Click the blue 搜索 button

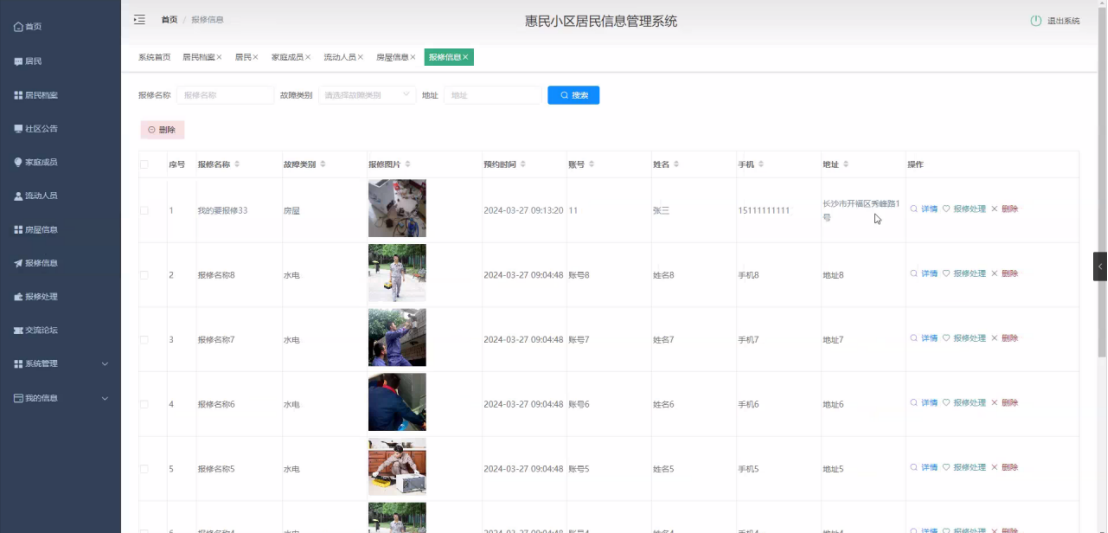click(x=574, y=95)
